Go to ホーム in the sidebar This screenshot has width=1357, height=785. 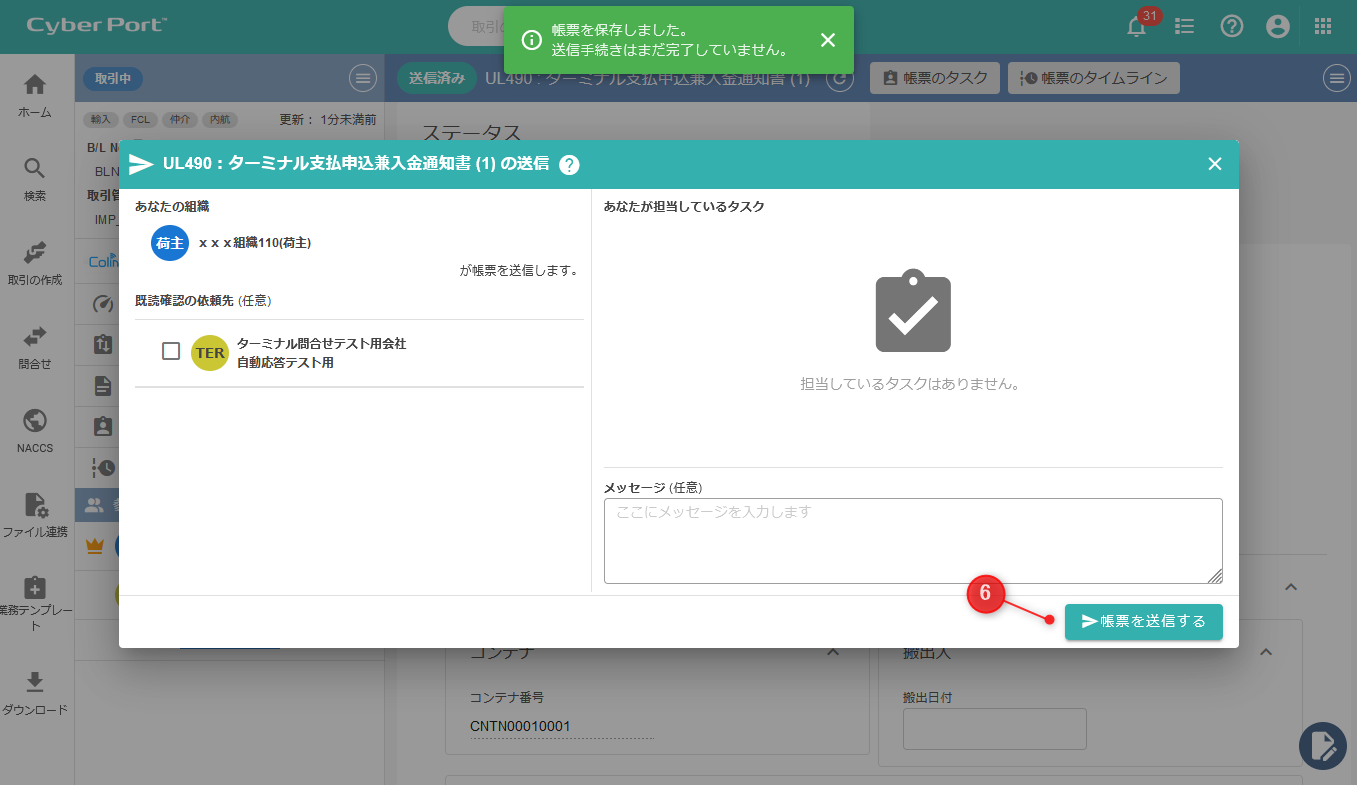point(35,95)
